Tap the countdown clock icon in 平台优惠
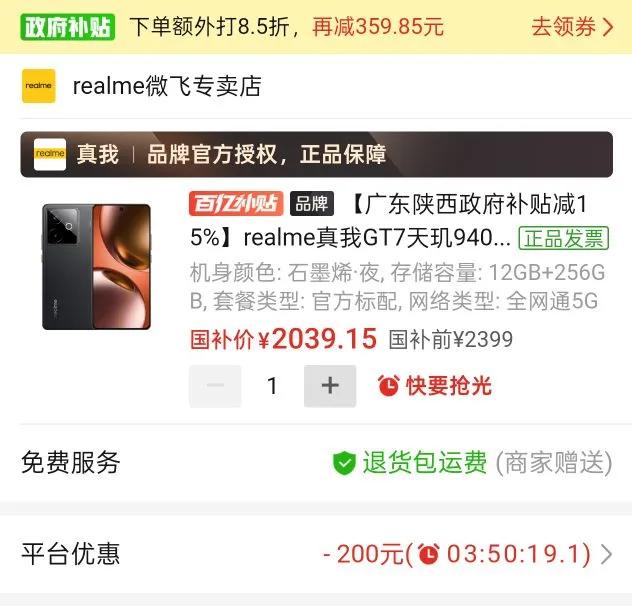 (x=428, y=554)
